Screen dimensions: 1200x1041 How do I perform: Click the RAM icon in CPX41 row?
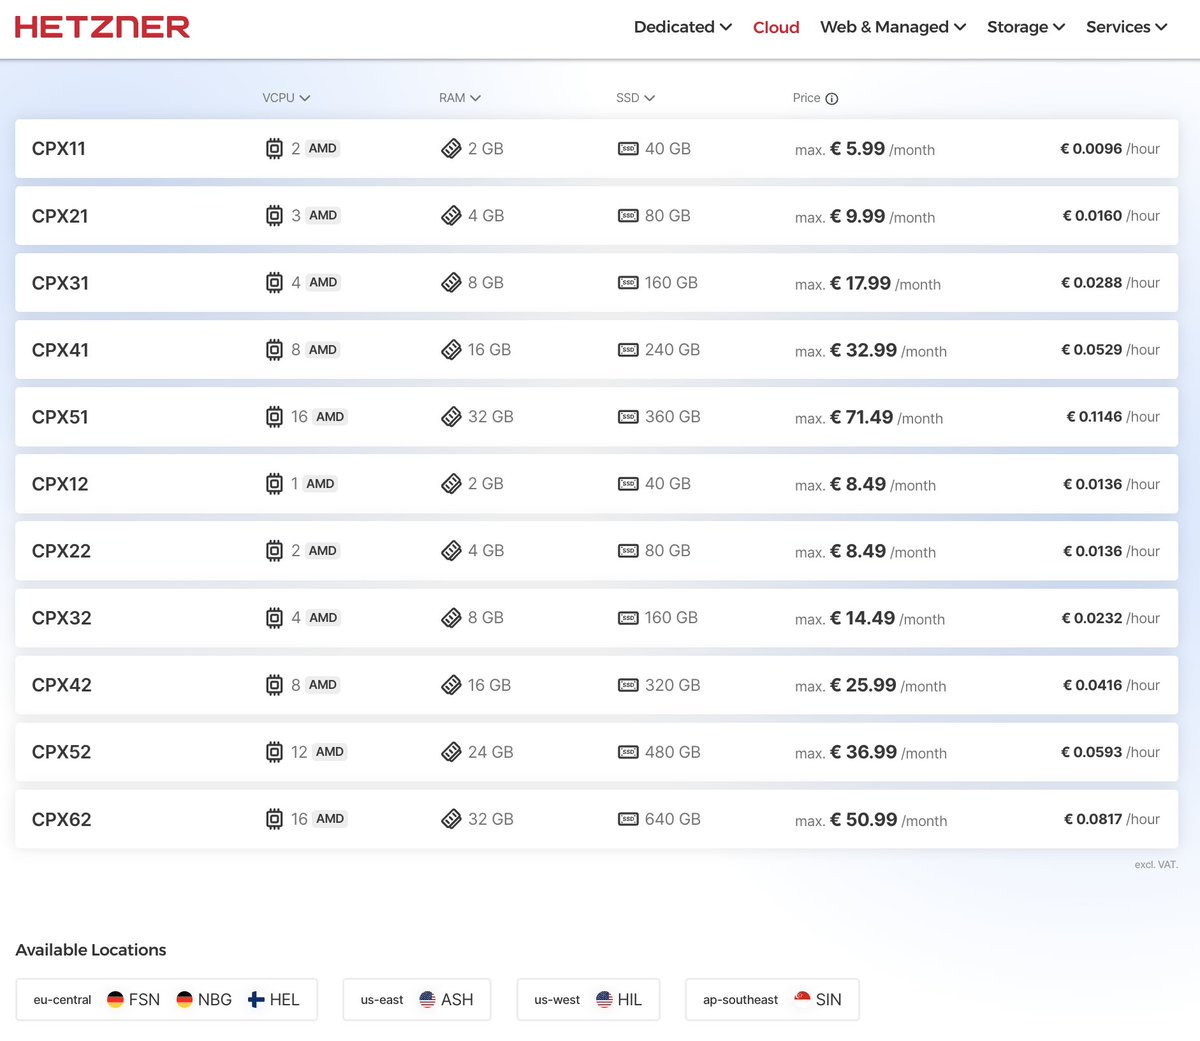tap(451, 350)
